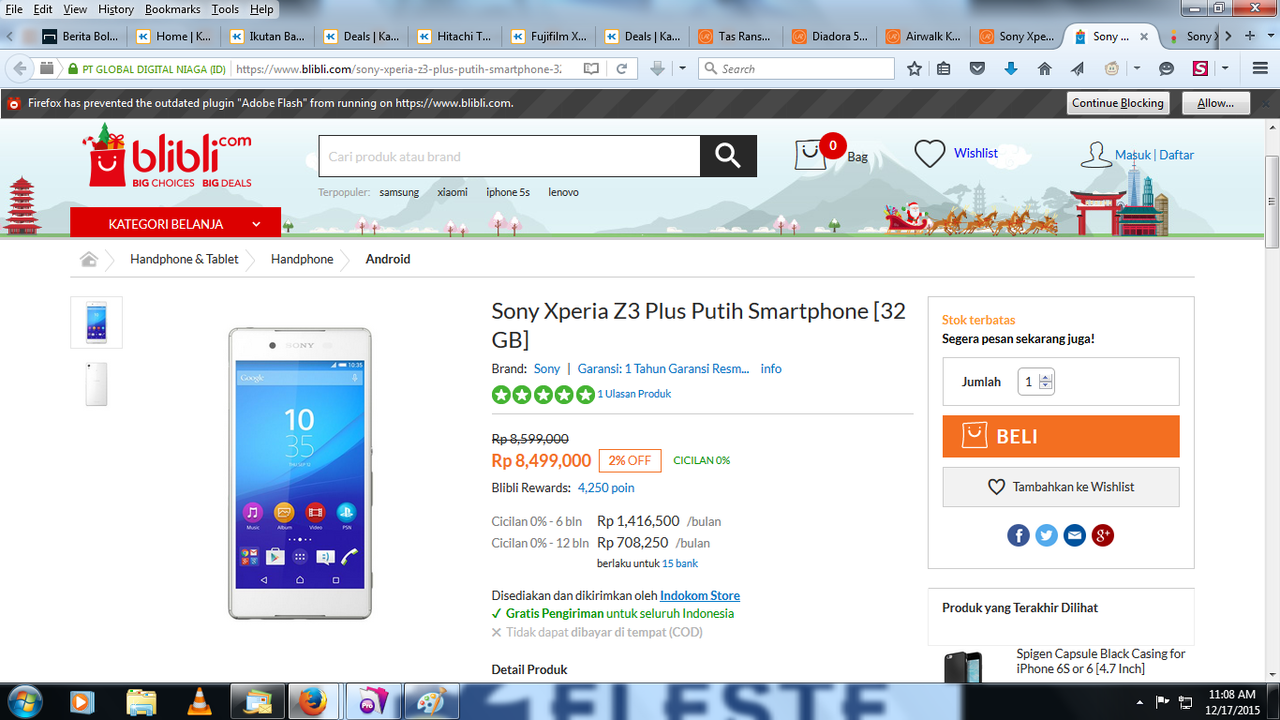This screenshot has height=720, width=1280.
Task: Click popular search term xiaomi
Action: coord(452,192)
